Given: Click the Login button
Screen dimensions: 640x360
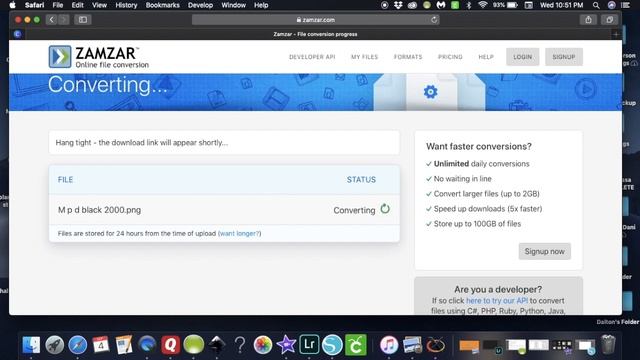Looking at the screenshot, I should tap(522, 57).
